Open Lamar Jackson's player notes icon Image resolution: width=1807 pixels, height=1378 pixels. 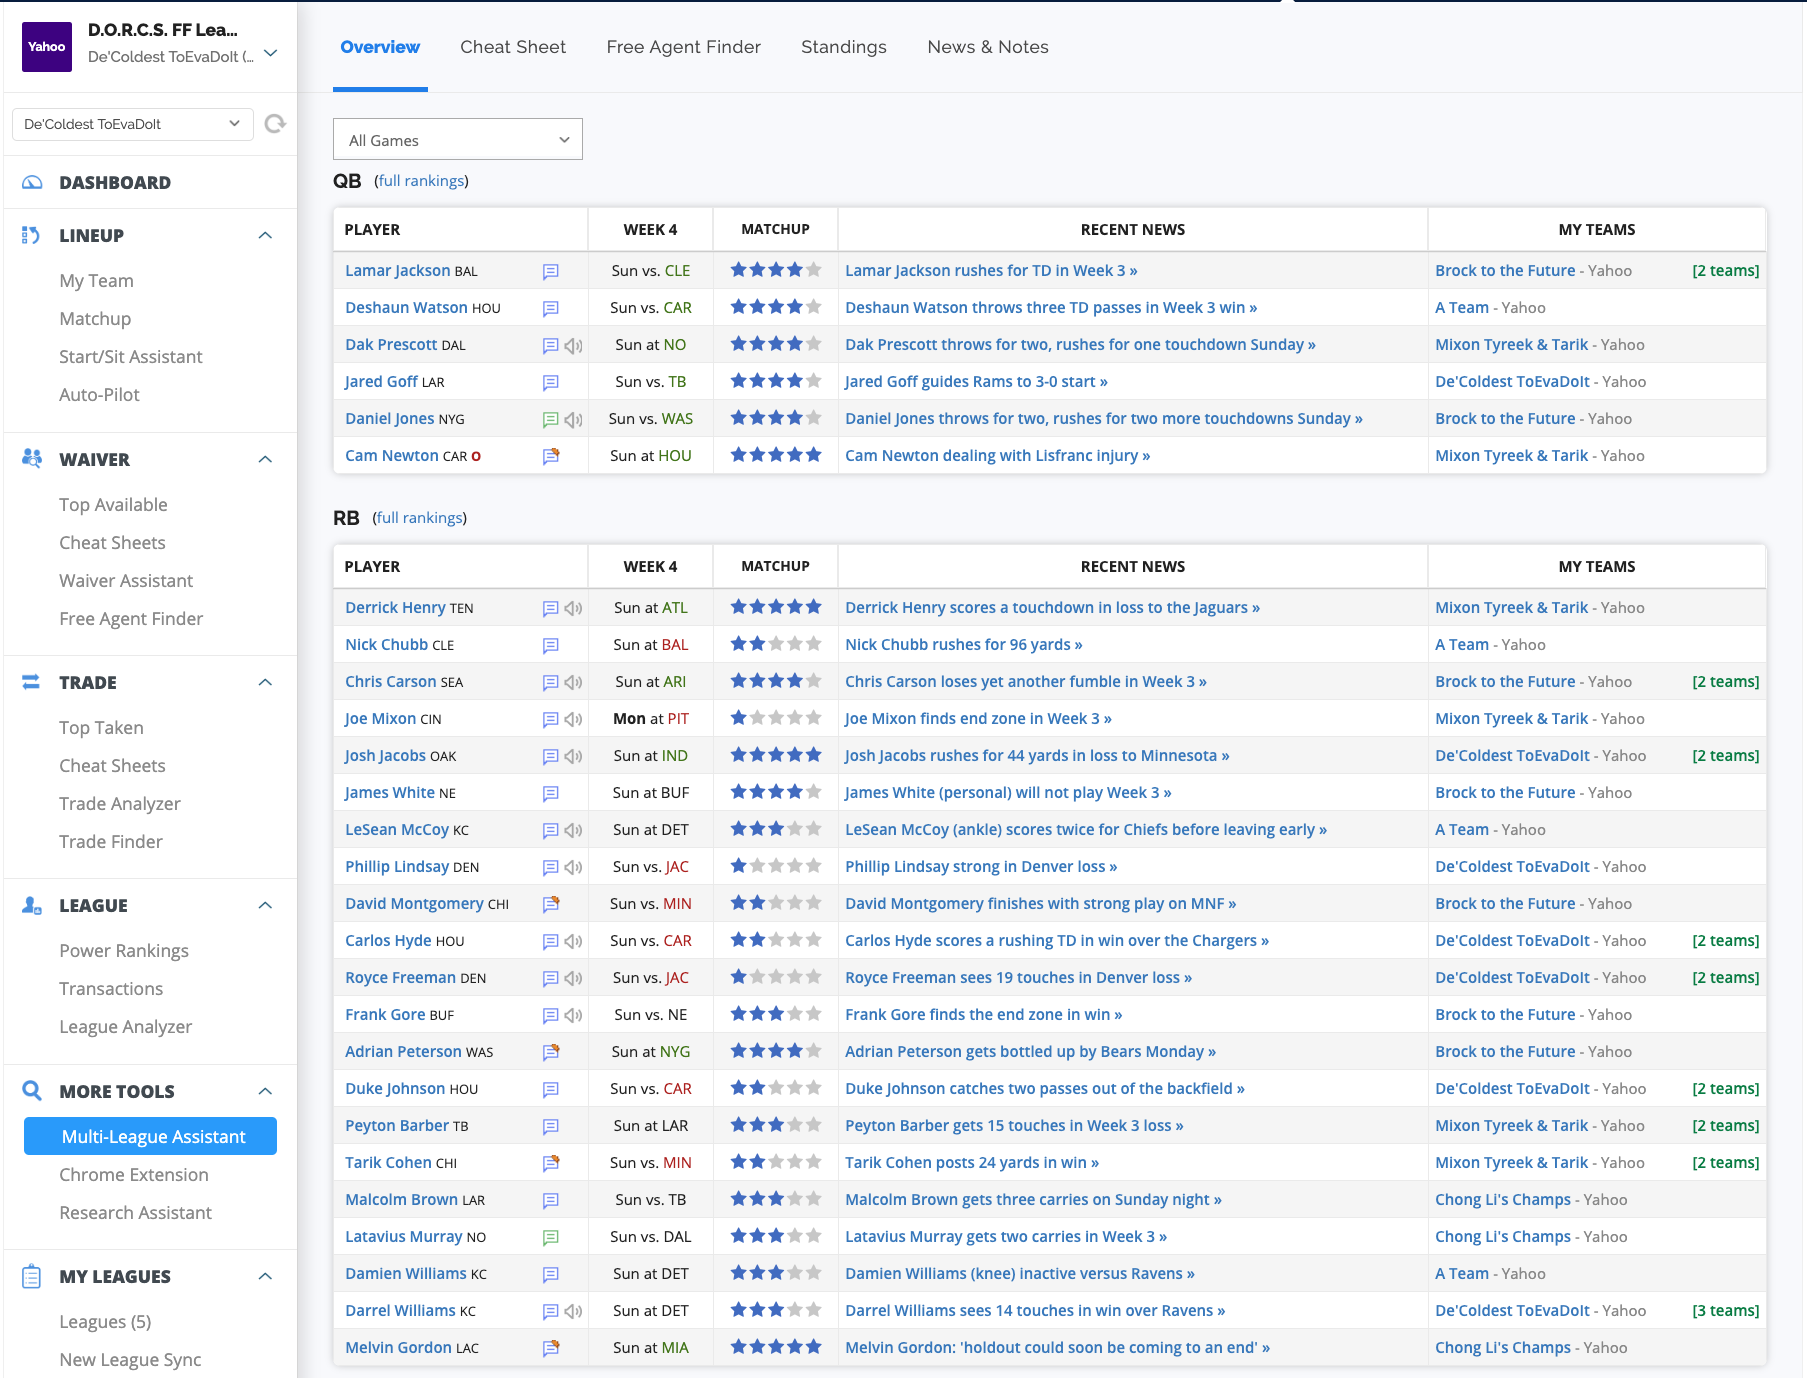click(550, 271)
